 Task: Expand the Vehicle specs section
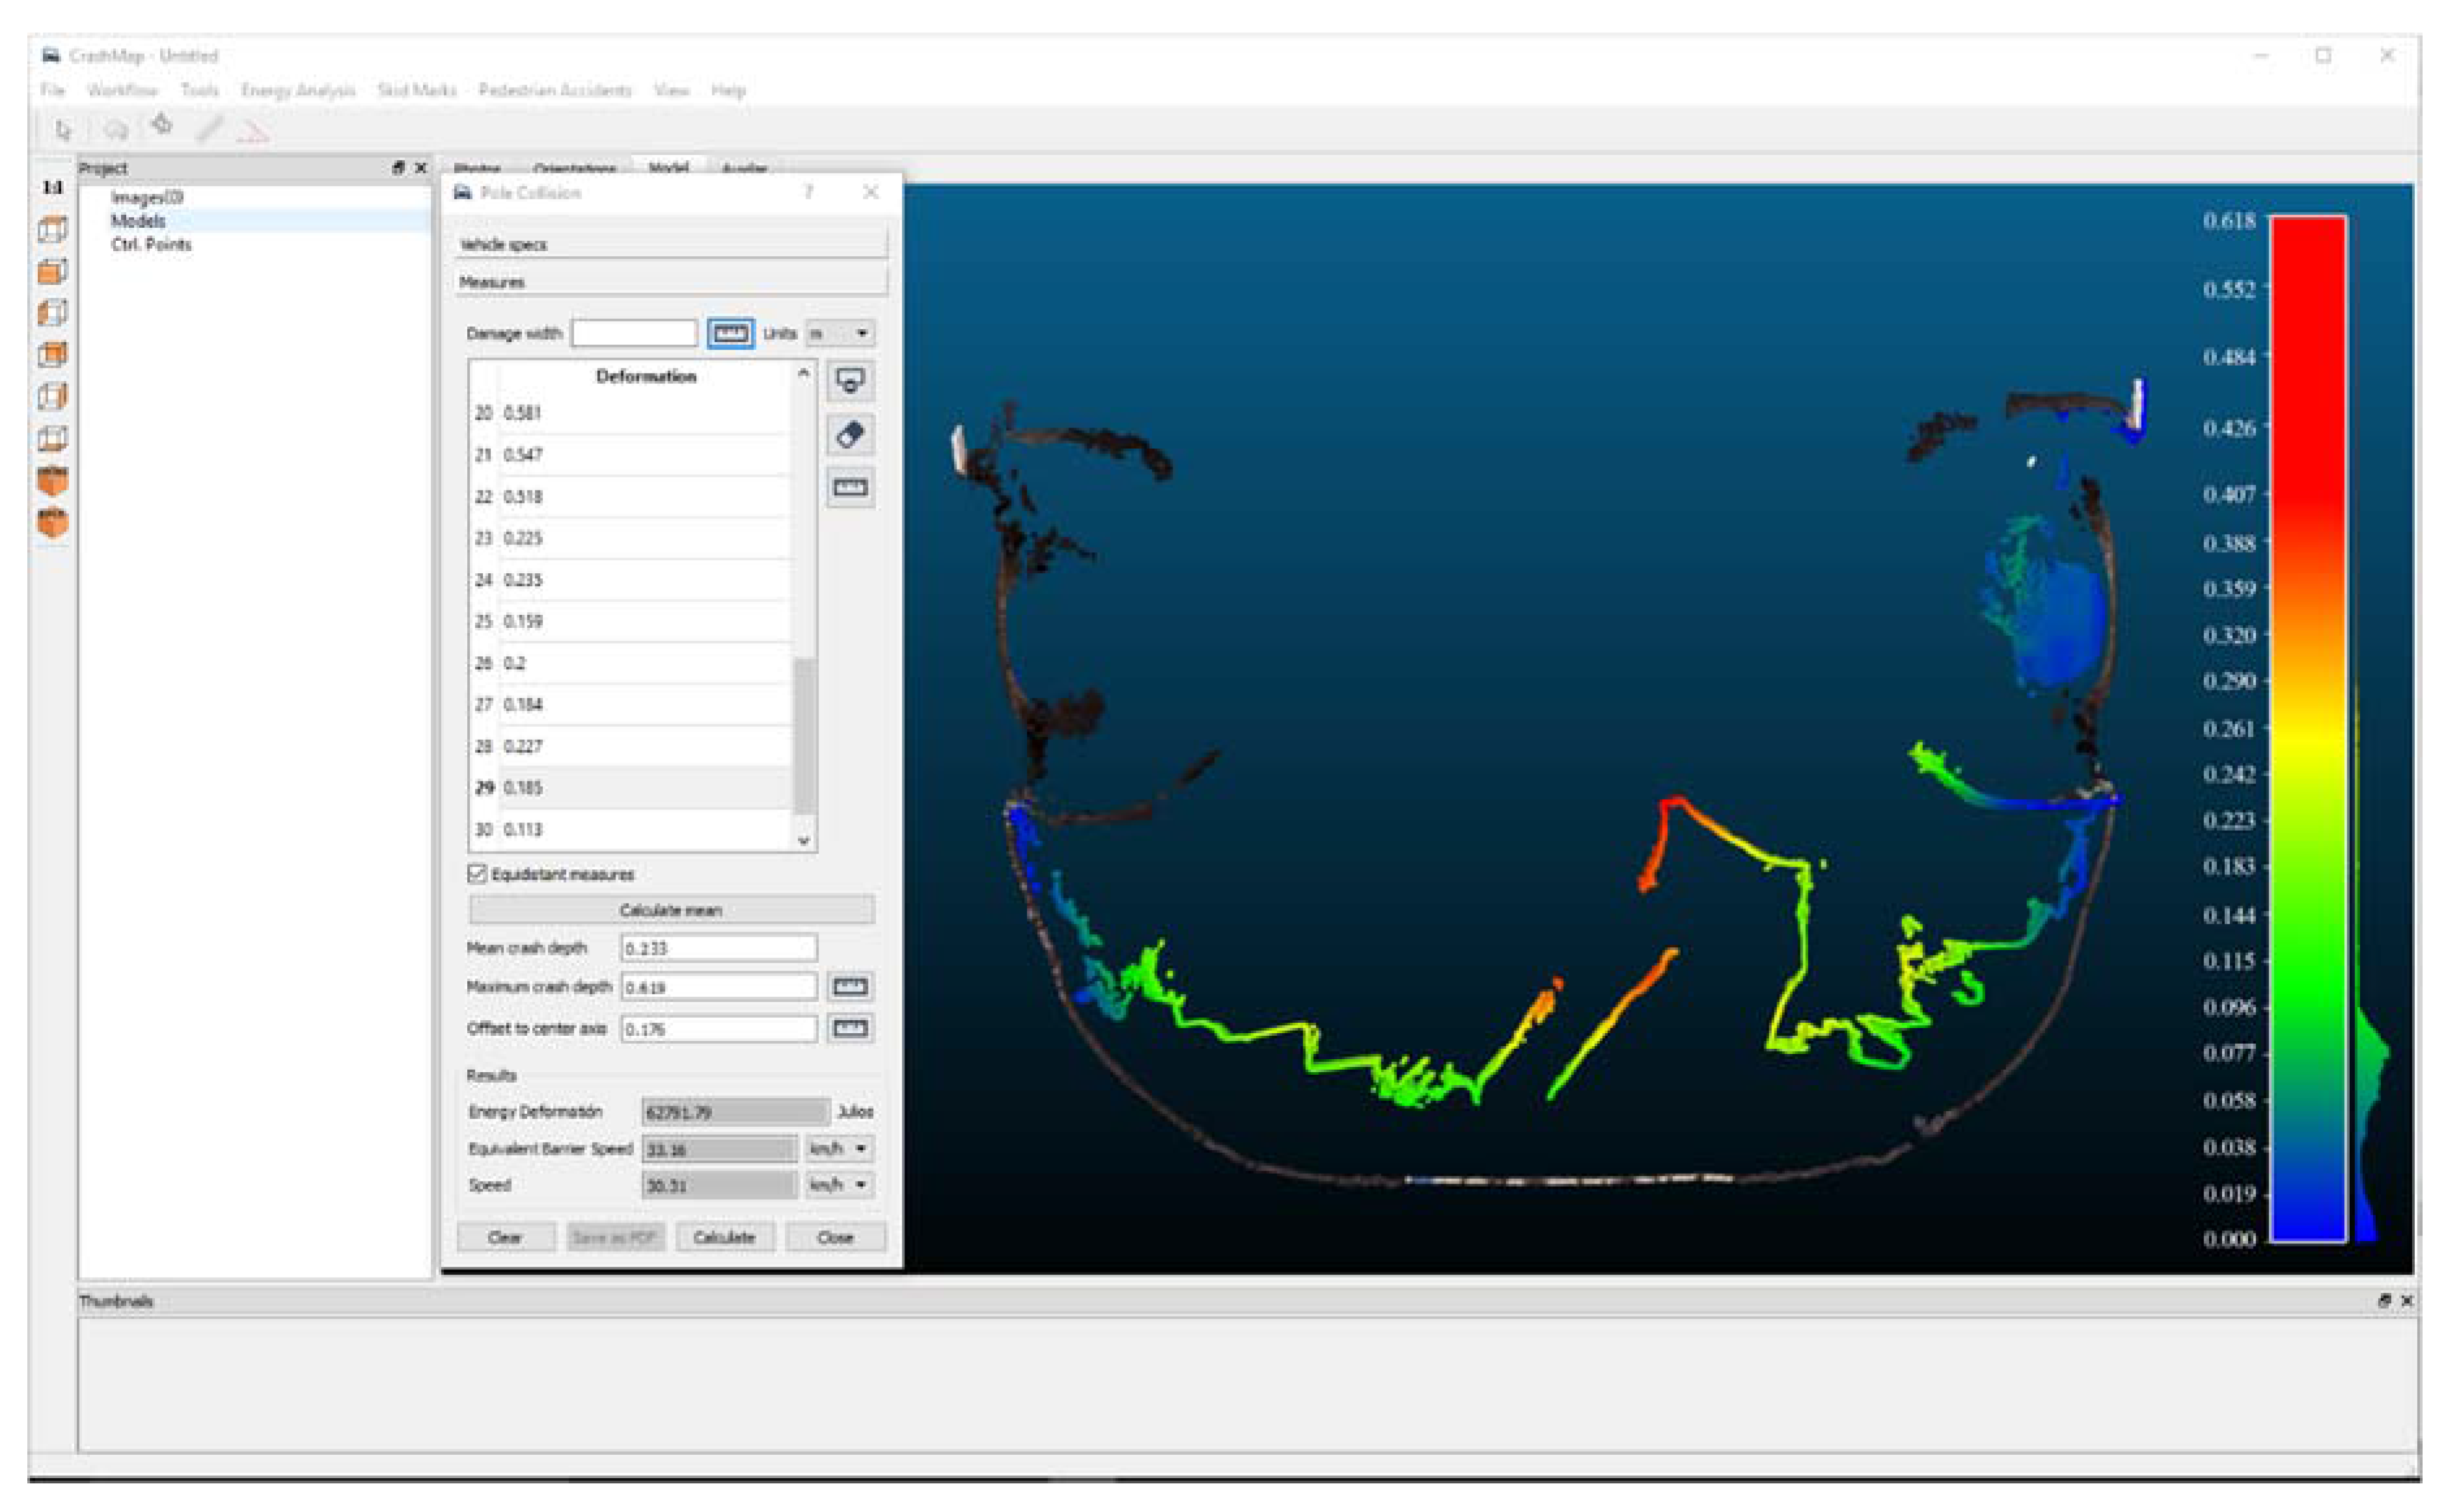point(670,244)
